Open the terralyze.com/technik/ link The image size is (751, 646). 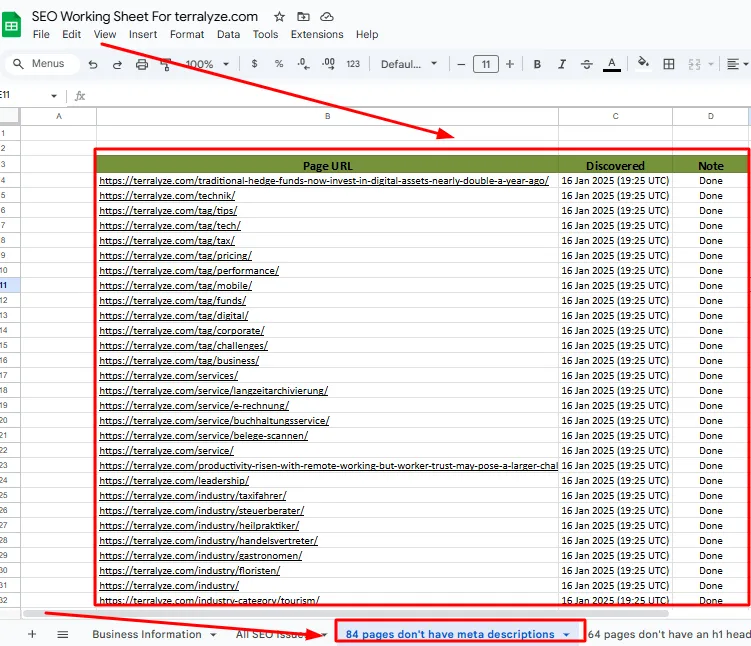pyautogui.click(x=167, y=195)
